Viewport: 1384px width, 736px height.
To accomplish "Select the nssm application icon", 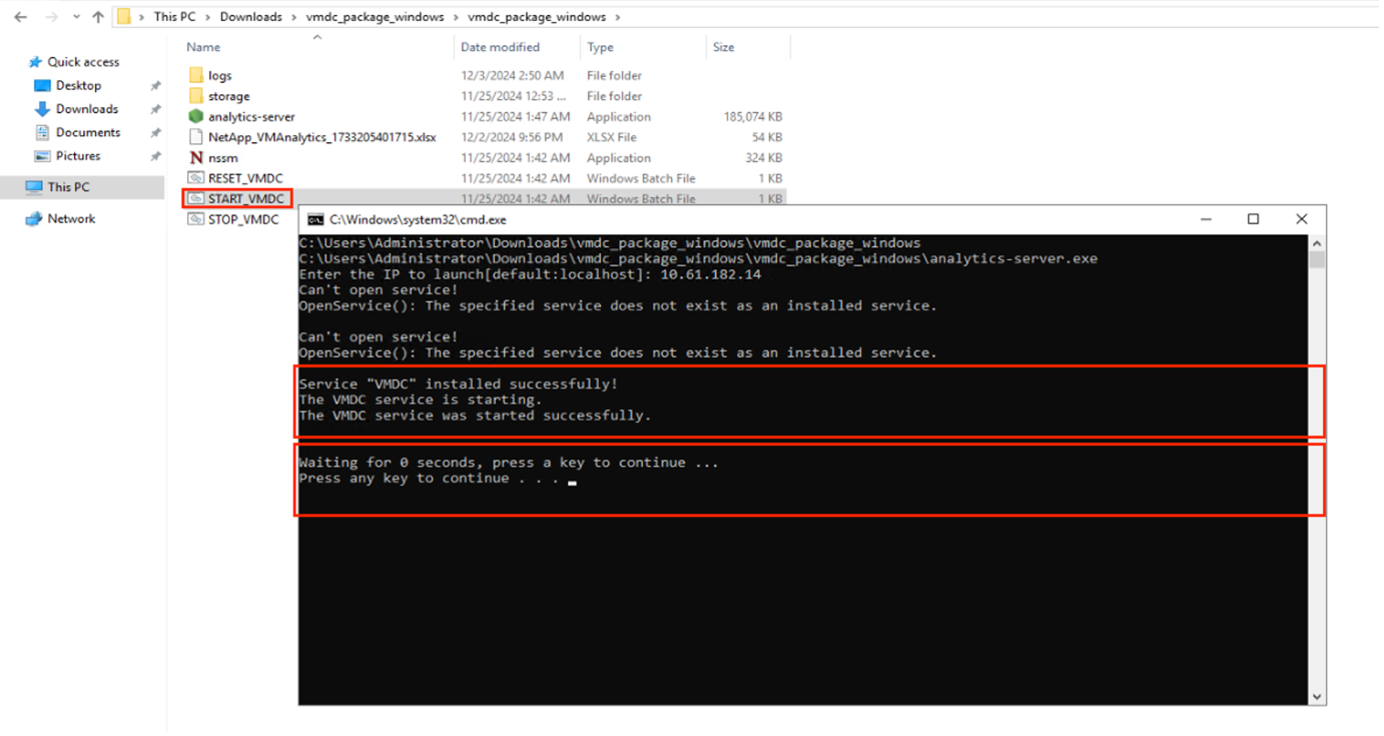I will pyautogui.click(x=196, y=157).
